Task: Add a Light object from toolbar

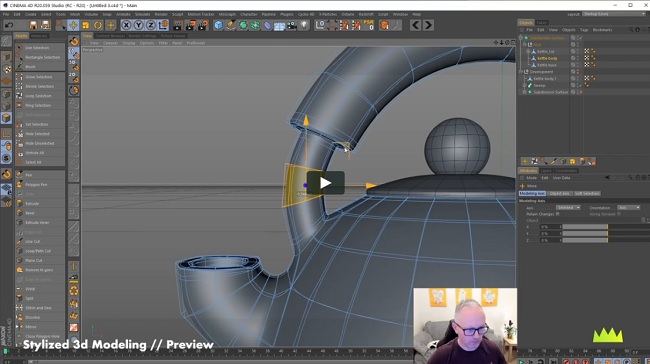Action: pyautogui.click(x=304, y=25)
